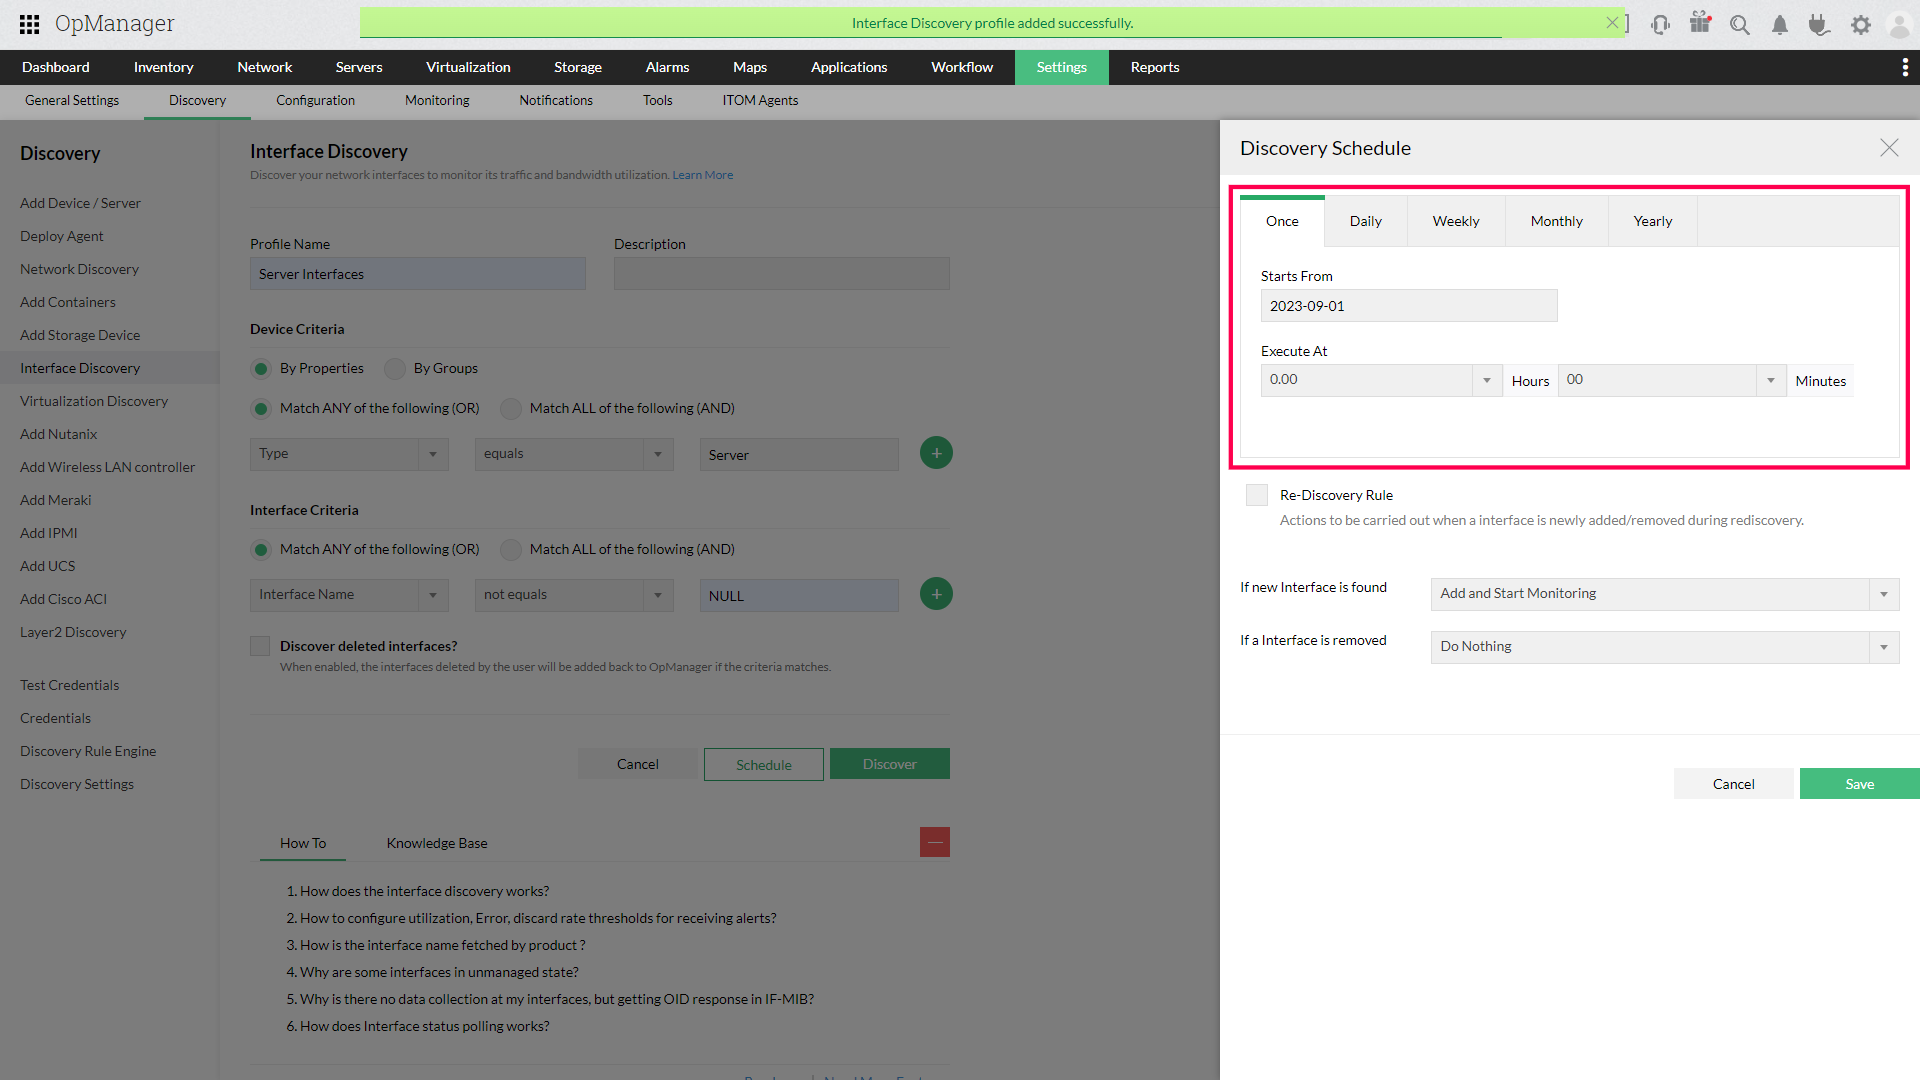Open the user profile avatar
The image size is (1920, 1080).
coord(1898,25)
